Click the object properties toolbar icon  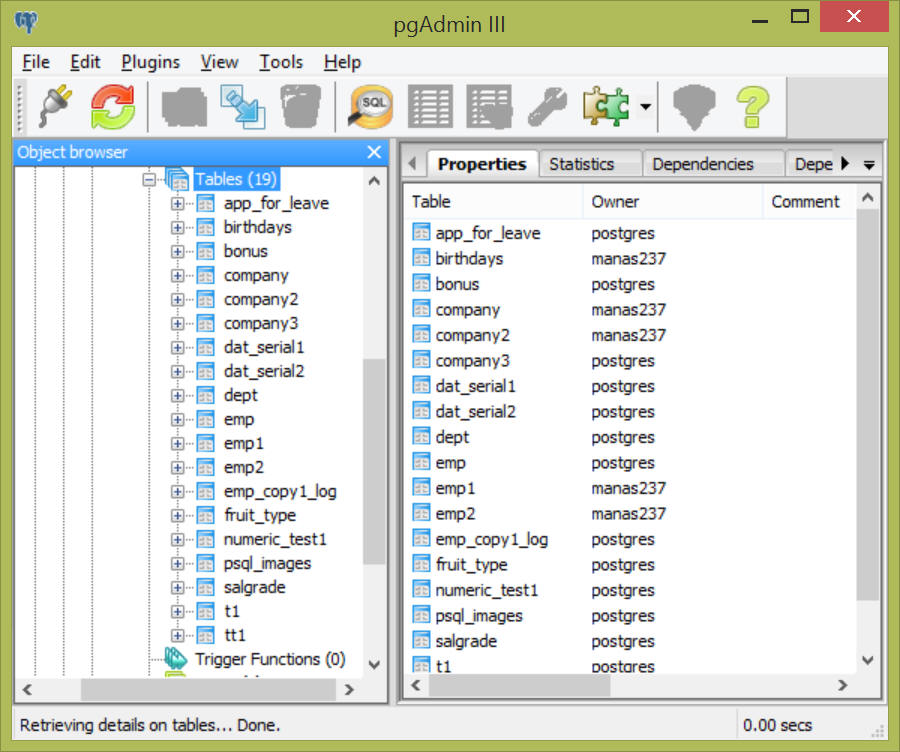point(184,106)
